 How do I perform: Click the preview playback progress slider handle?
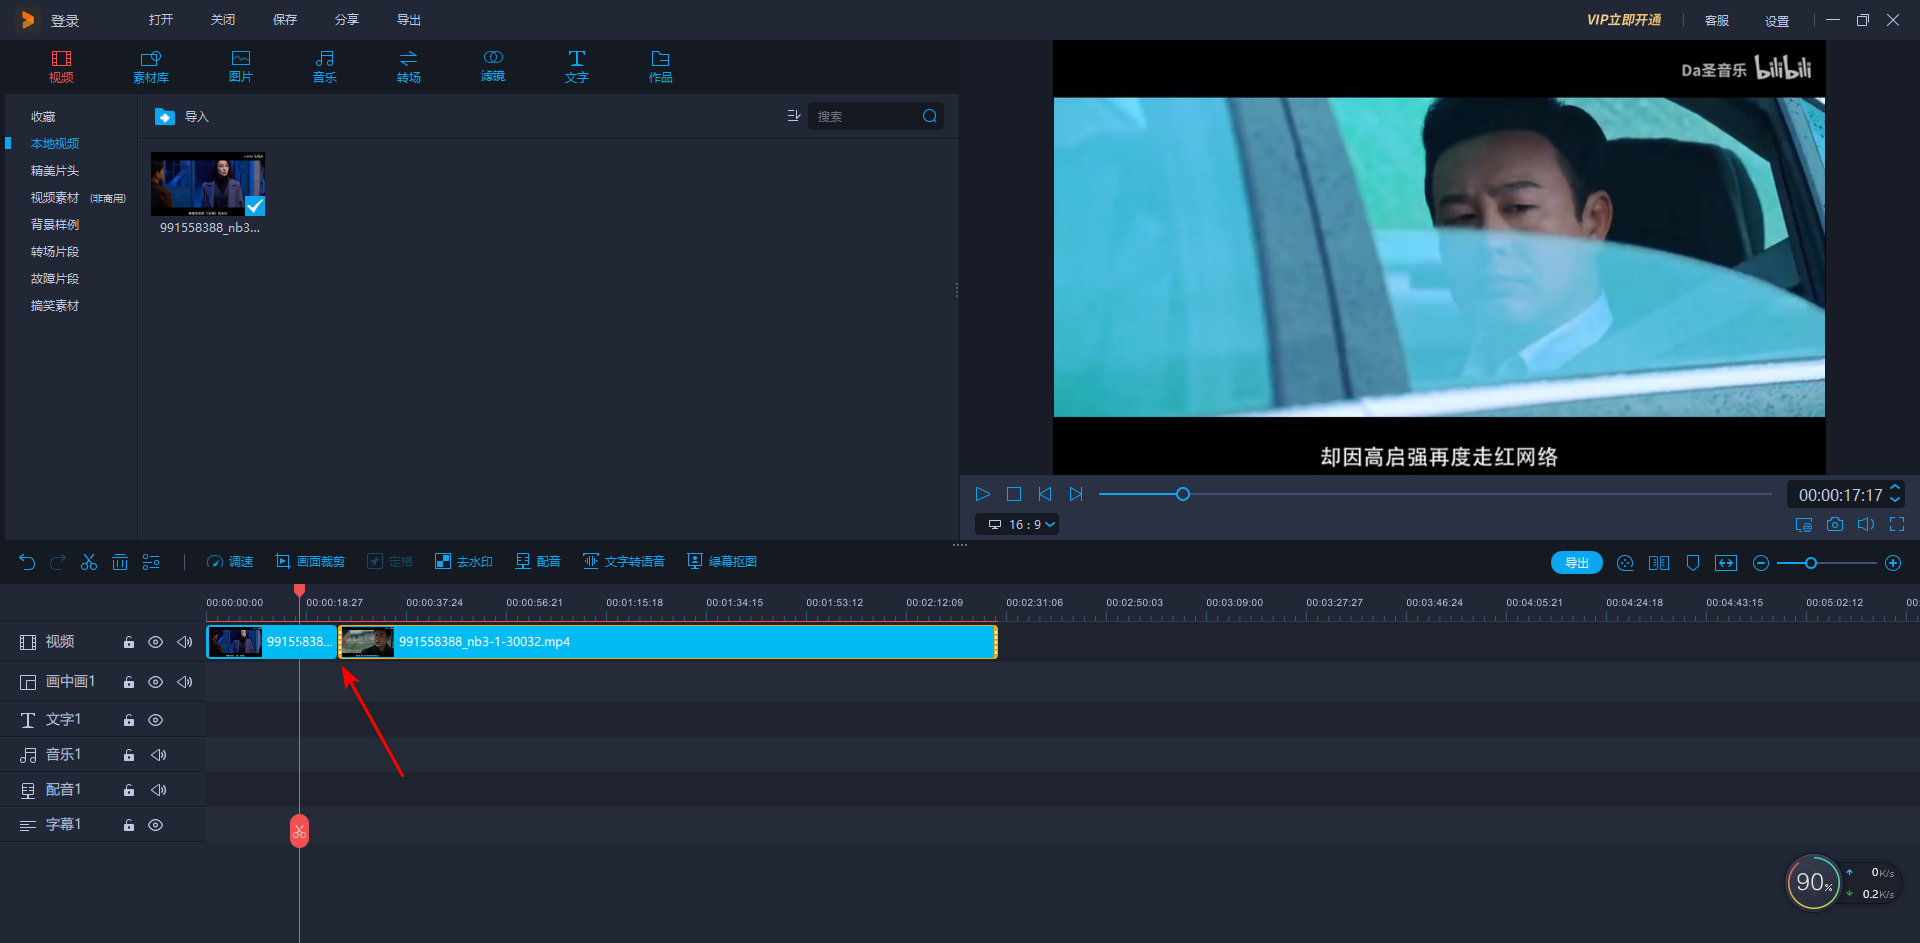click(x=1183, y=494)
